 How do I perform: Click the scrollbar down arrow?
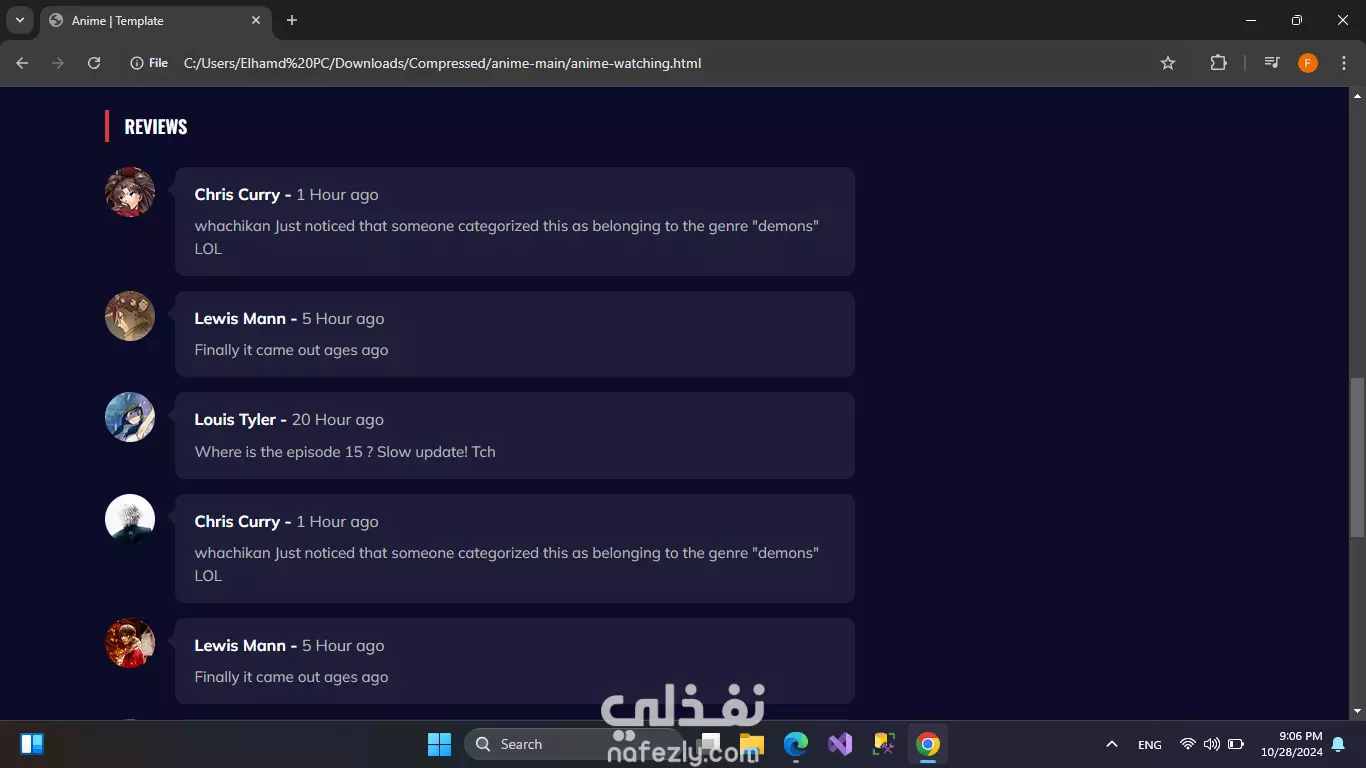1357,711
